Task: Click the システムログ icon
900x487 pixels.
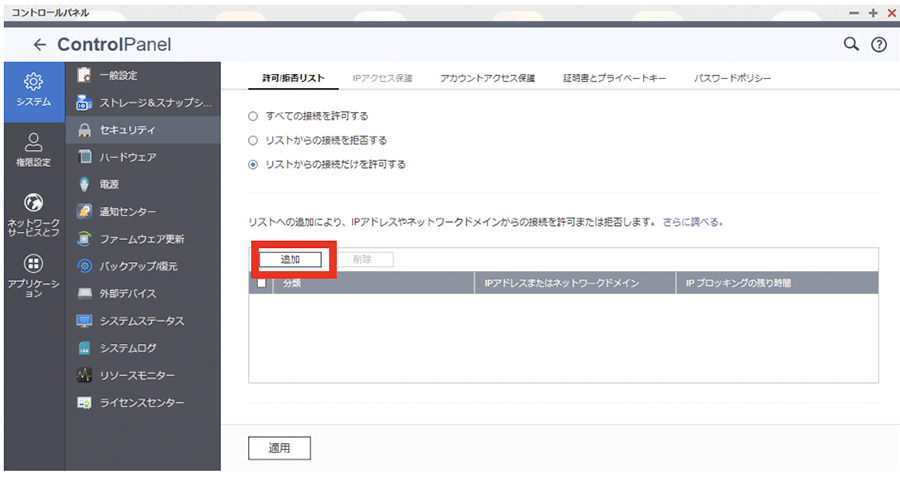Action: tap(84, 348)
